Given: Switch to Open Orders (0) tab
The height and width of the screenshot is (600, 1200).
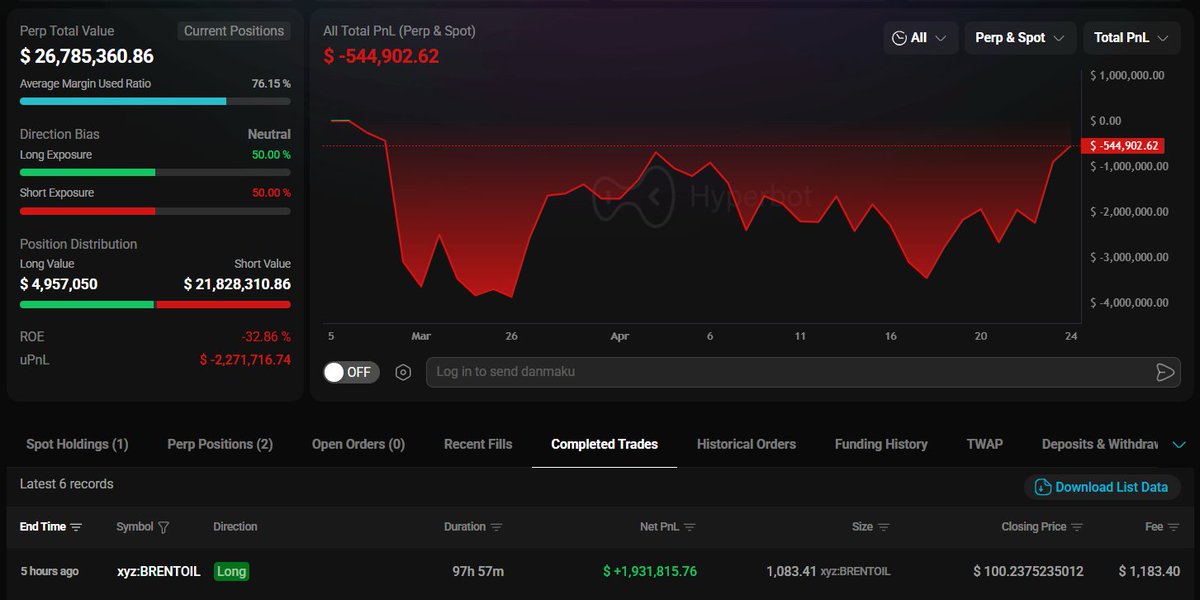Looking at the screenshot, I should click(358, 444).
